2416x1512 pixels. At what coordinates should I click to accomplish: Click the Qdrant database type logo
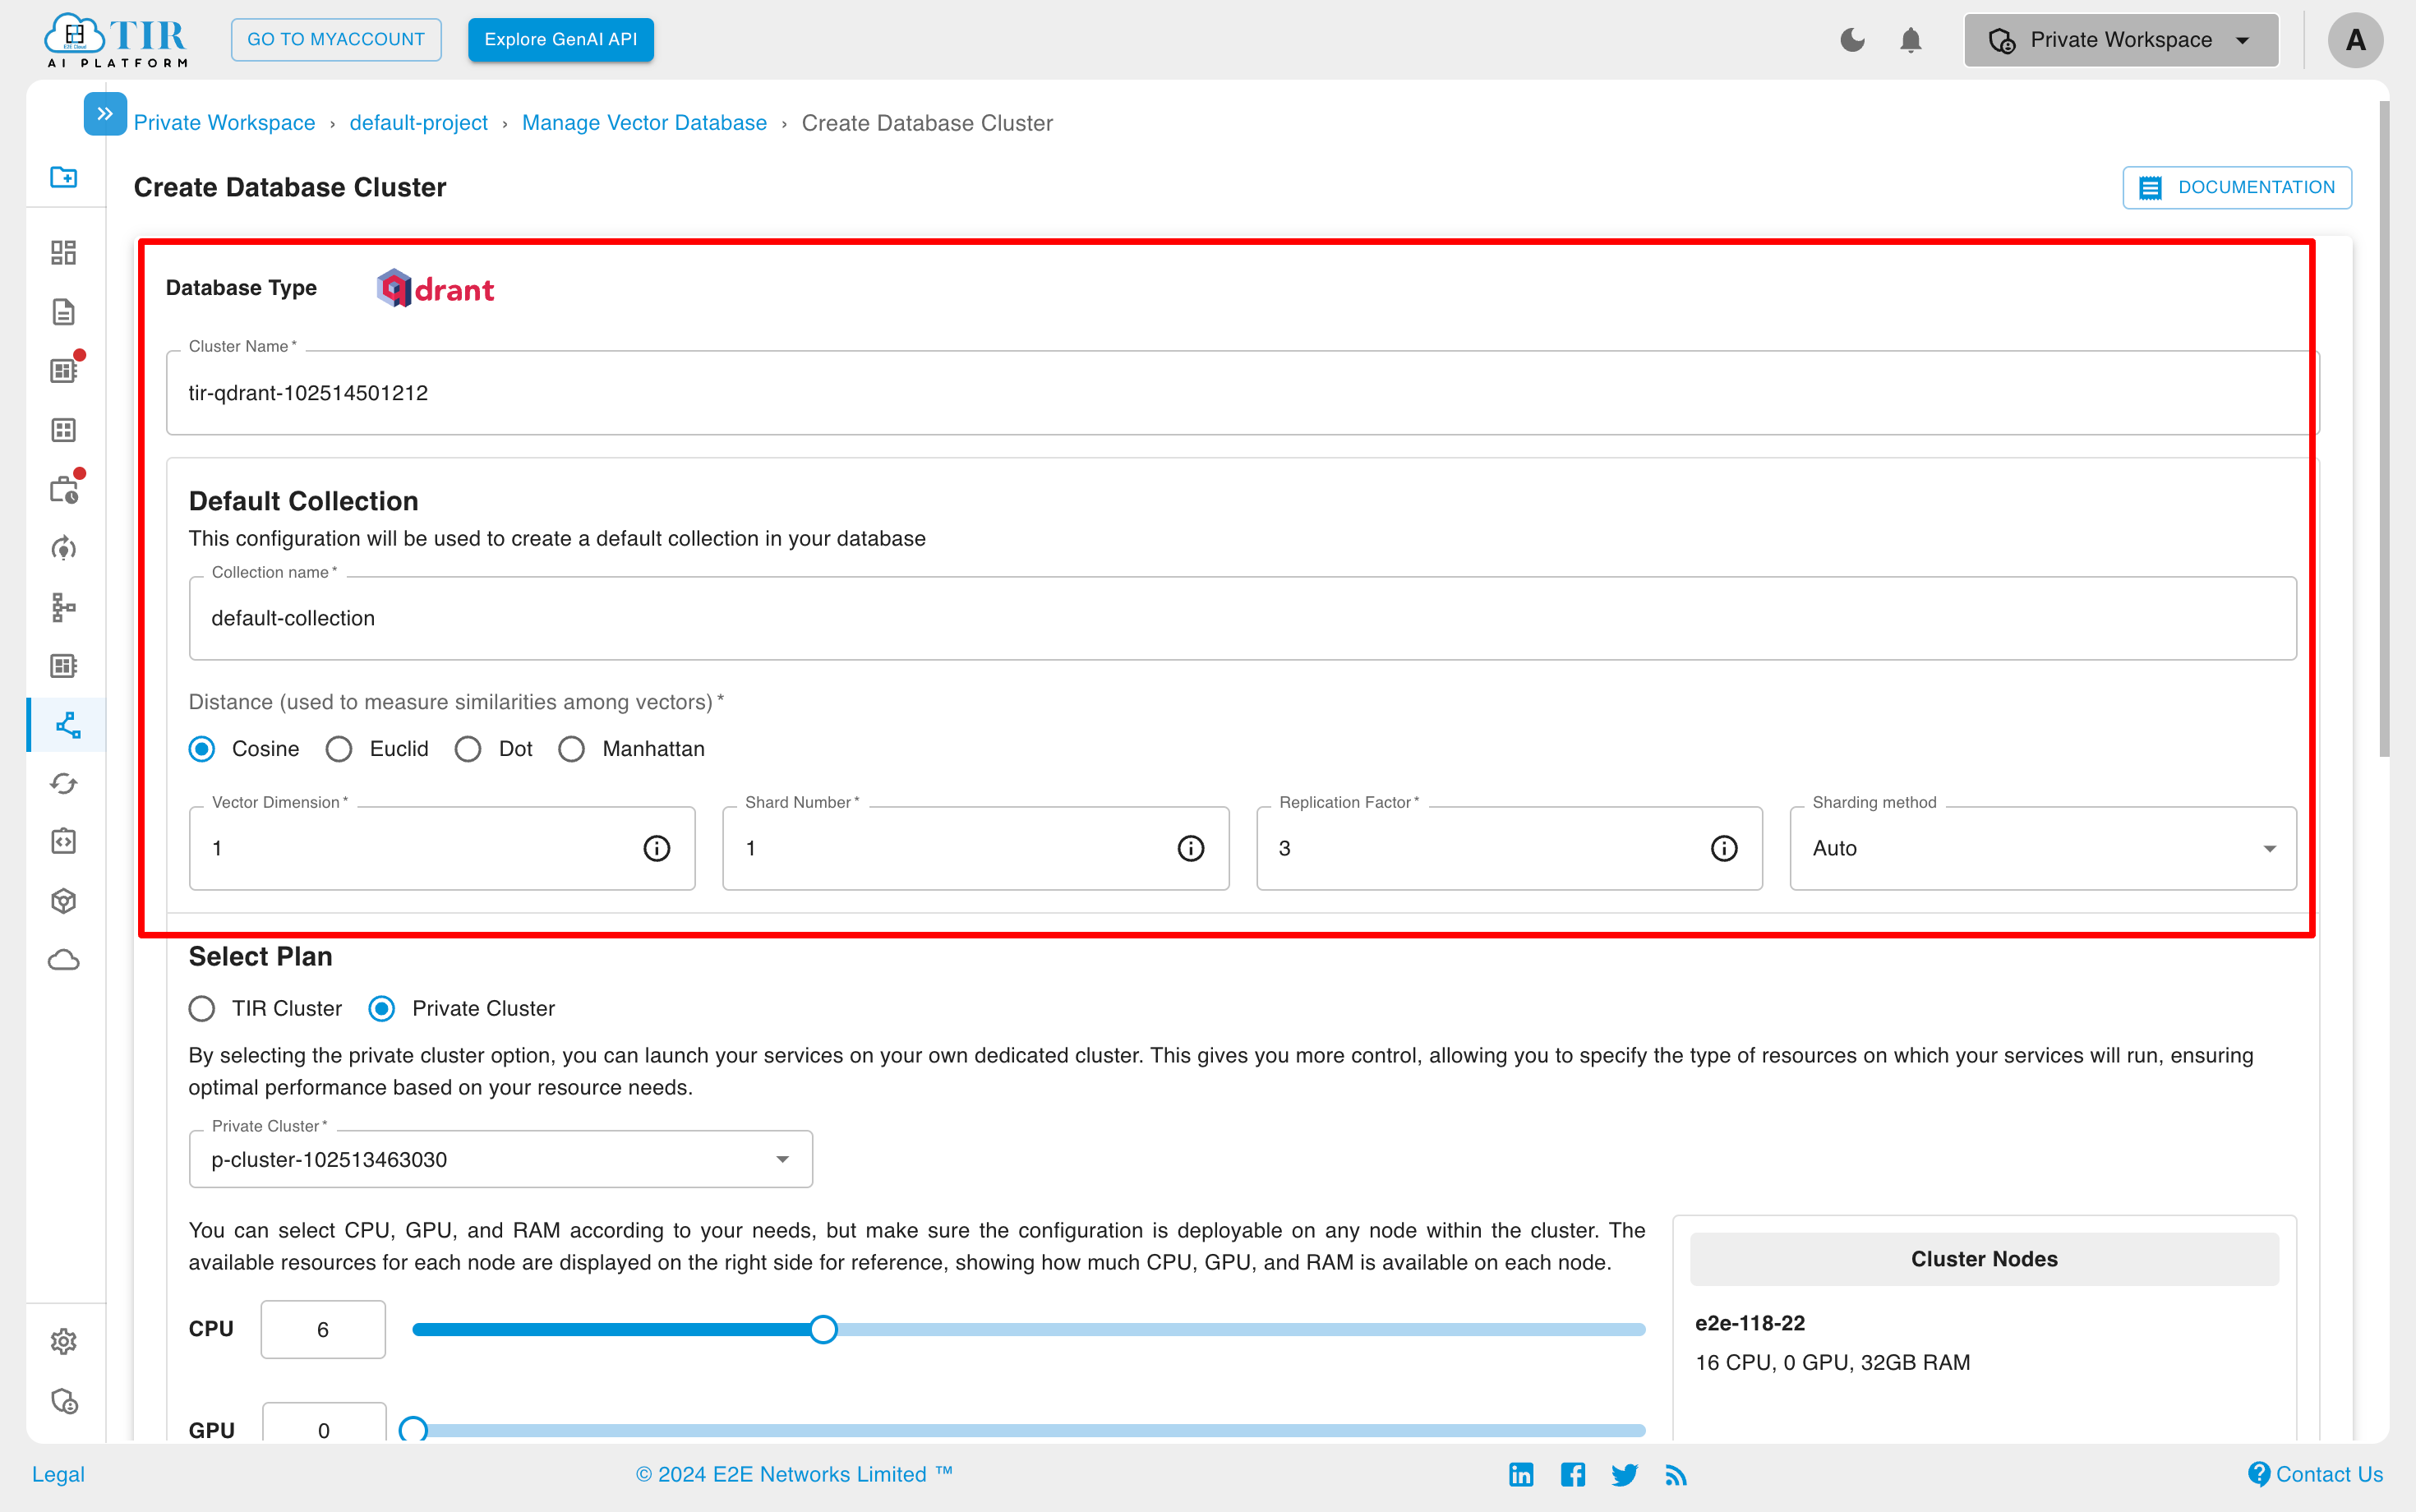pos(435,288)
